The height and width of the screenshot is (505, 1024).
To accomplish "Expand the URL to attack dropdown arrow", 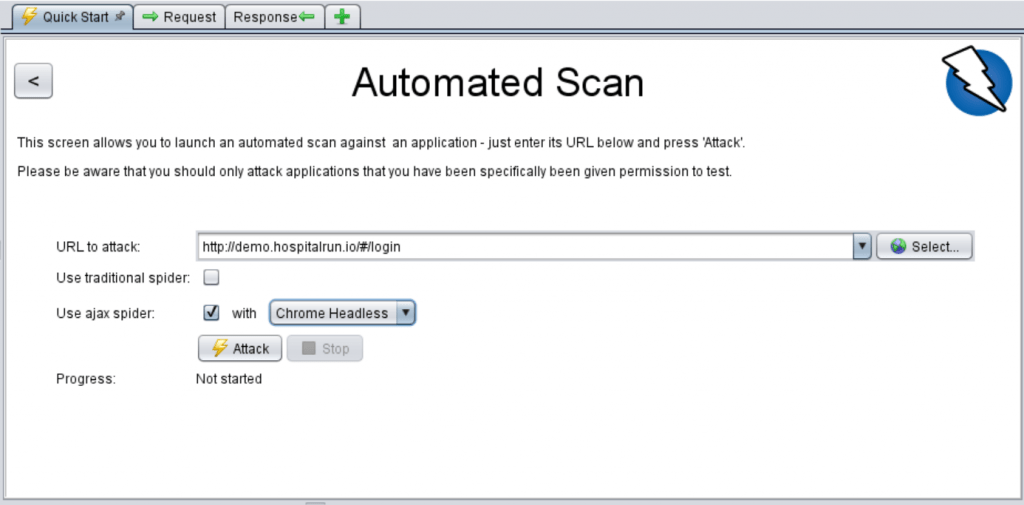I will point(862,246).
